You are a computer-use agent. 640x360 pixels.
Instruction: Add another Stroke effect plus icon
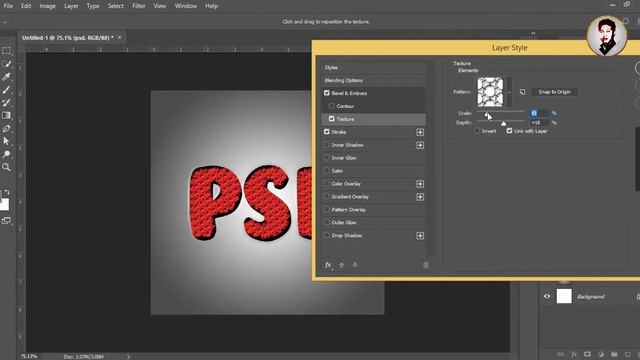420,132
